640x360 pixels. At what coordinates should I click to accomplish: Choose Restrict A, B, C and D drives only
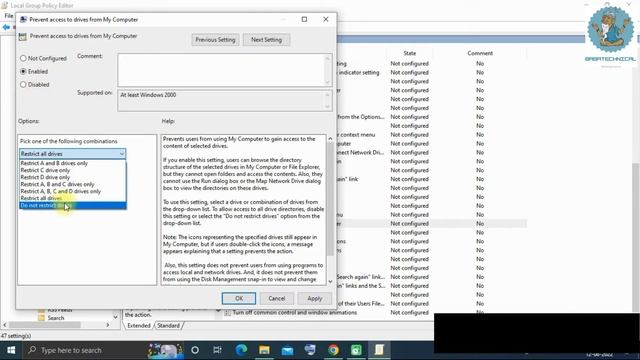(73, 191)
